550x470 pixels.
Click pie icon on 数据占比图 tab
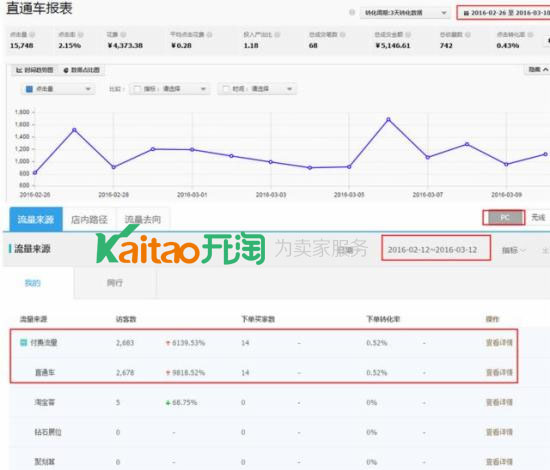[66, 70]
